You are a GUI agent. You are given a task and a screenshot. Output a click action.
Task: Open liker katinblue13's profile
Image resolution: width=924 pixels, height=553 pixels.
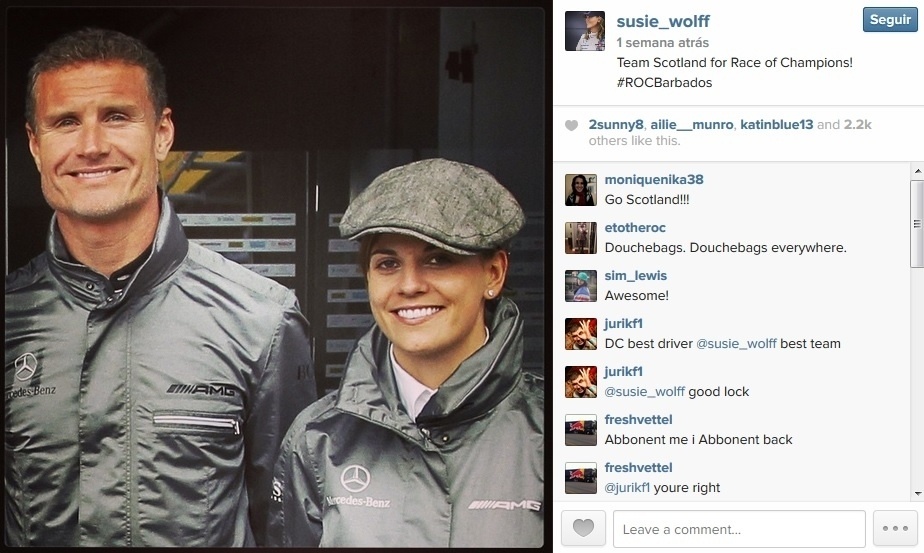point(777,124)
